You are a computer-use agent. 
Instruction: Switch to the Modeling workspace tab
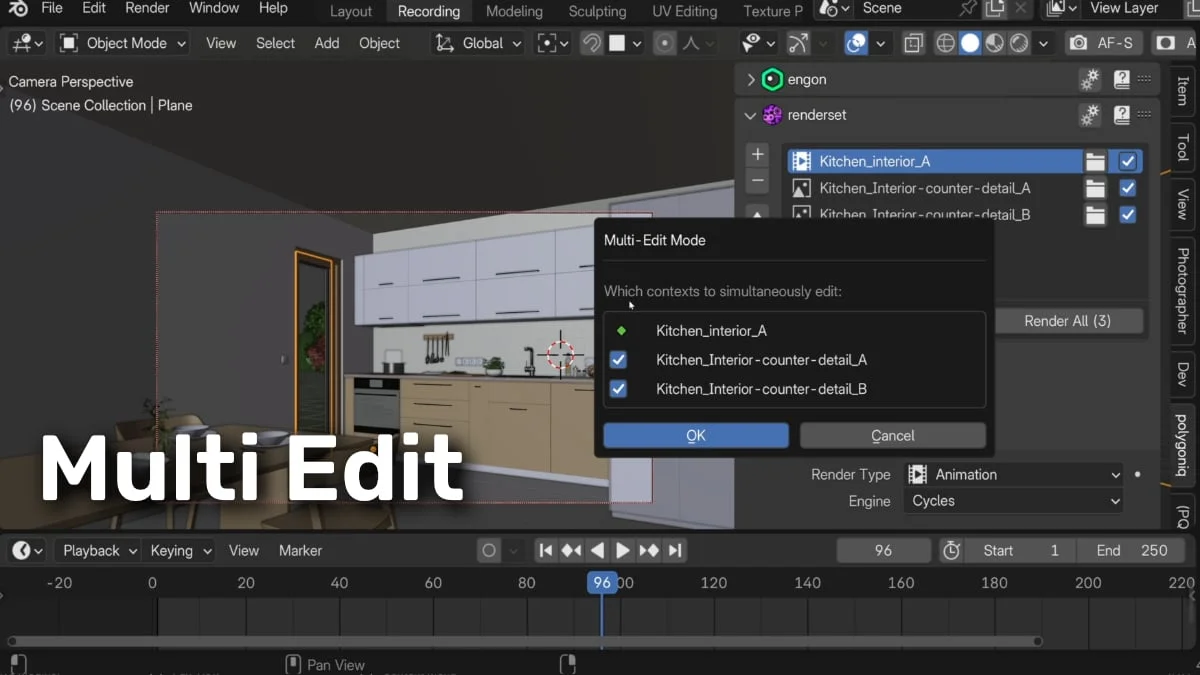[x=514, y=11]
